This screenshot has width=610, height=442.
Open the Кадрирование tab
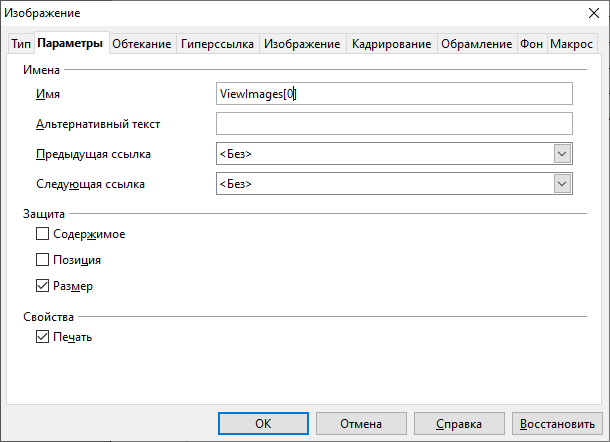coord(391,44)
